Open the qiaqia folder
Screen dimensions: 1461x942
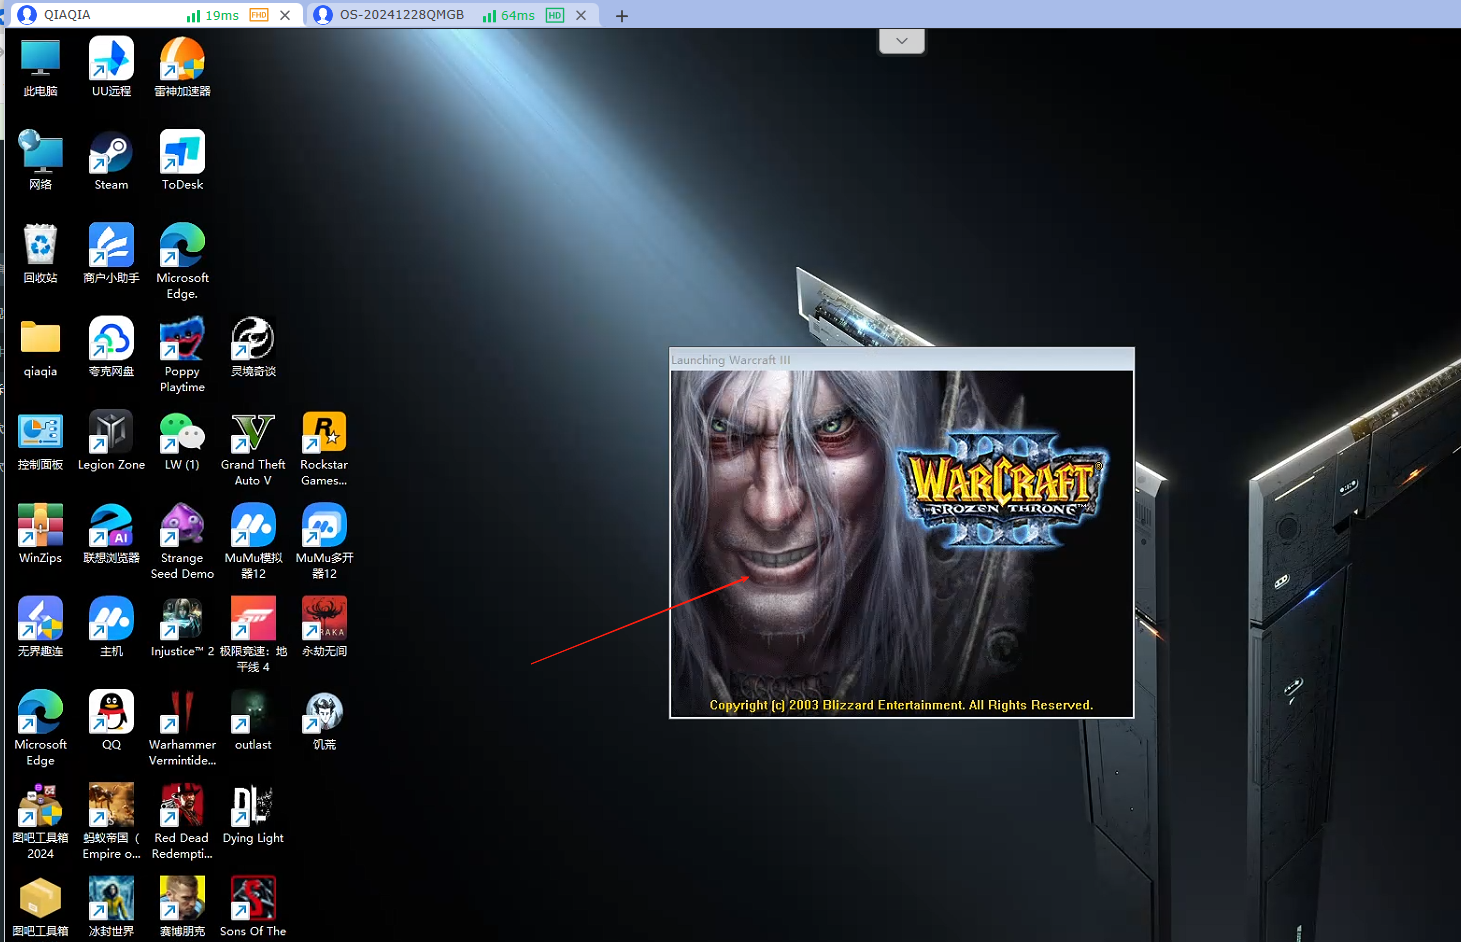(x=40, y=346)
